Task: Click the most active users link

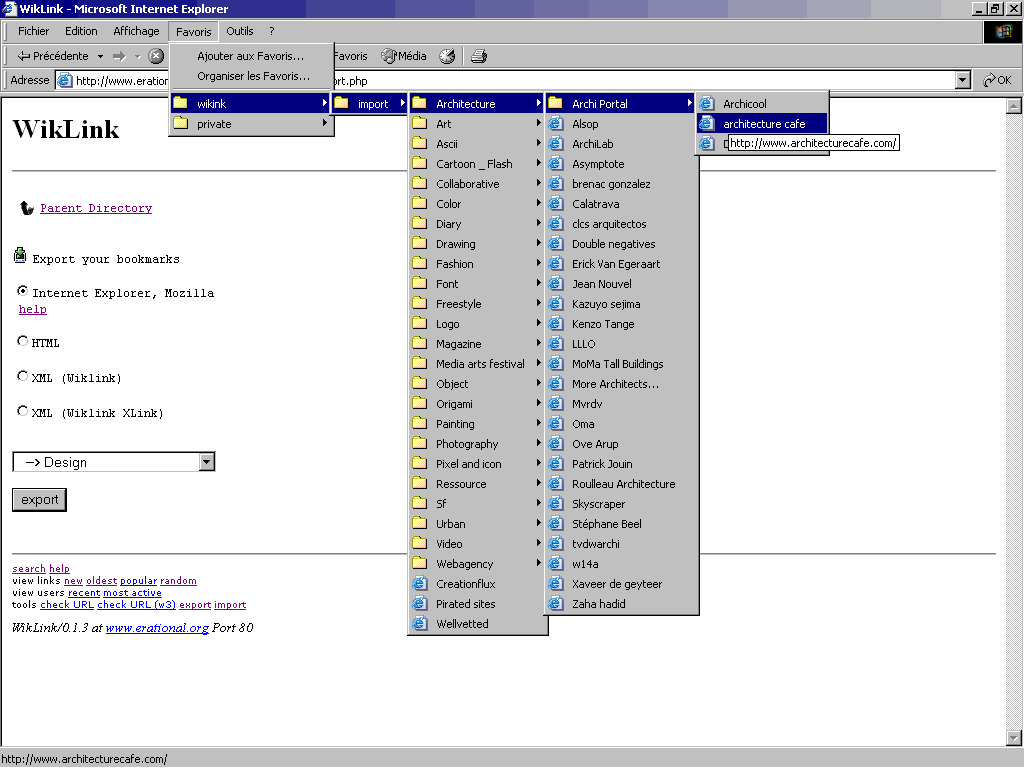Action: point(133,592)
